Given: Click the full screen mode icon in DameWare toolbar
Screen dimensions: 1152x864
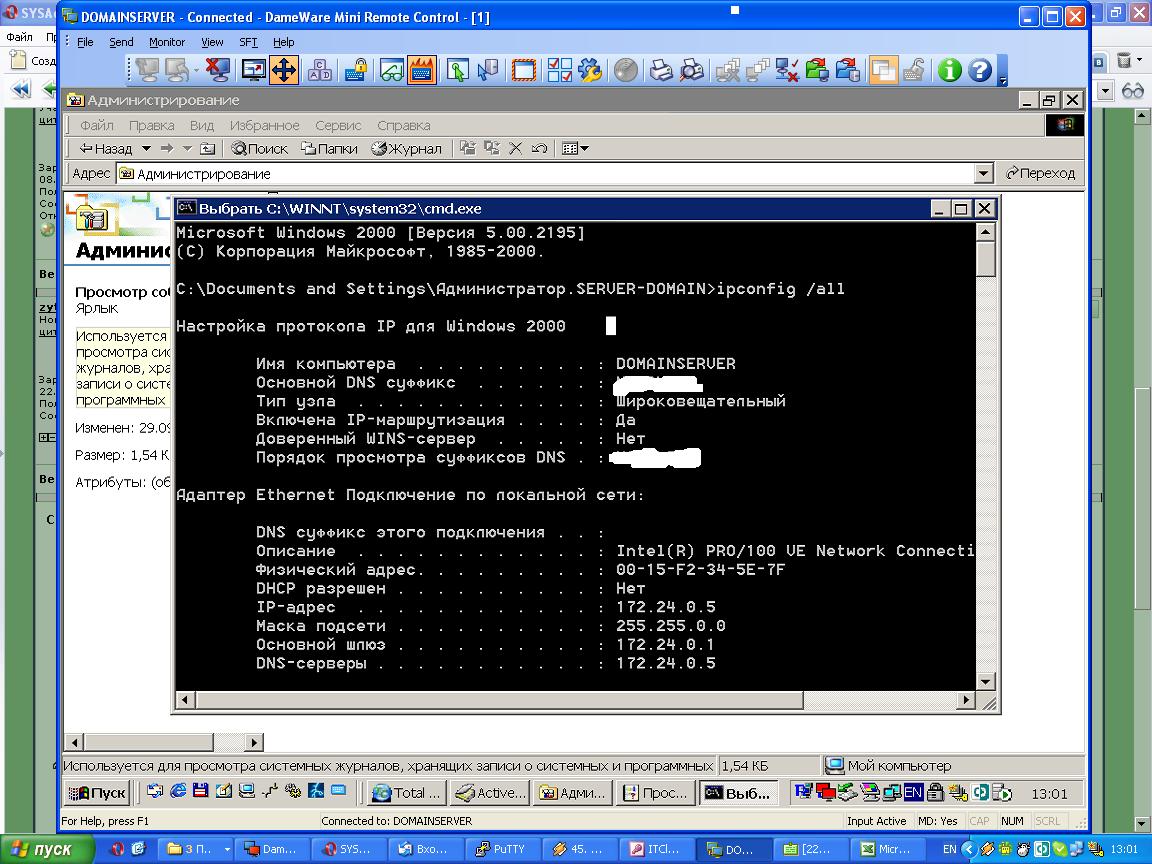Looking at the screenshot, I should click(x=253, y=71).
